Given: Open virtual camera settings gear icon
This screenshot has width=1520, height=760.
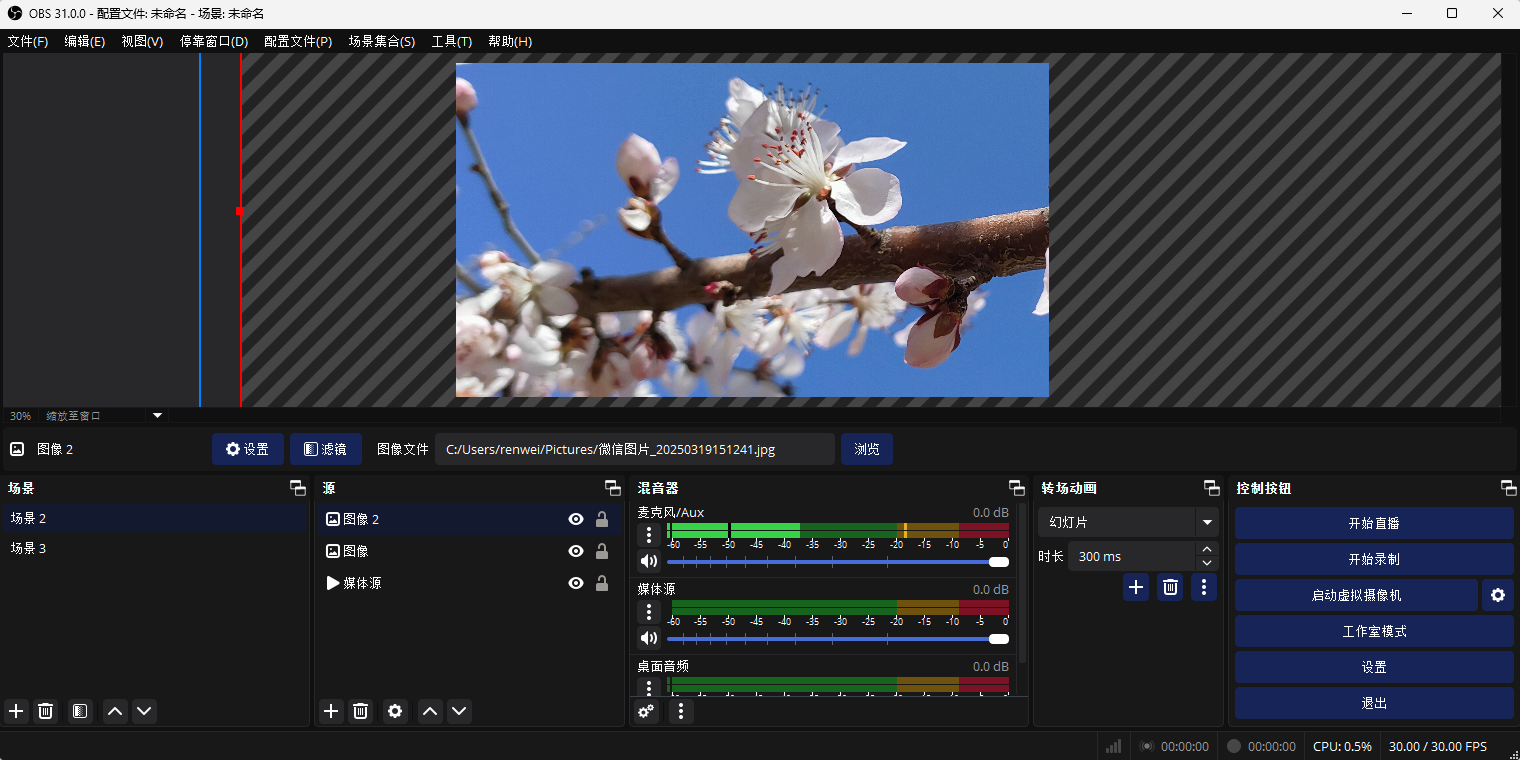Looking at the screenshot, I should click(x=1497, y=595).
